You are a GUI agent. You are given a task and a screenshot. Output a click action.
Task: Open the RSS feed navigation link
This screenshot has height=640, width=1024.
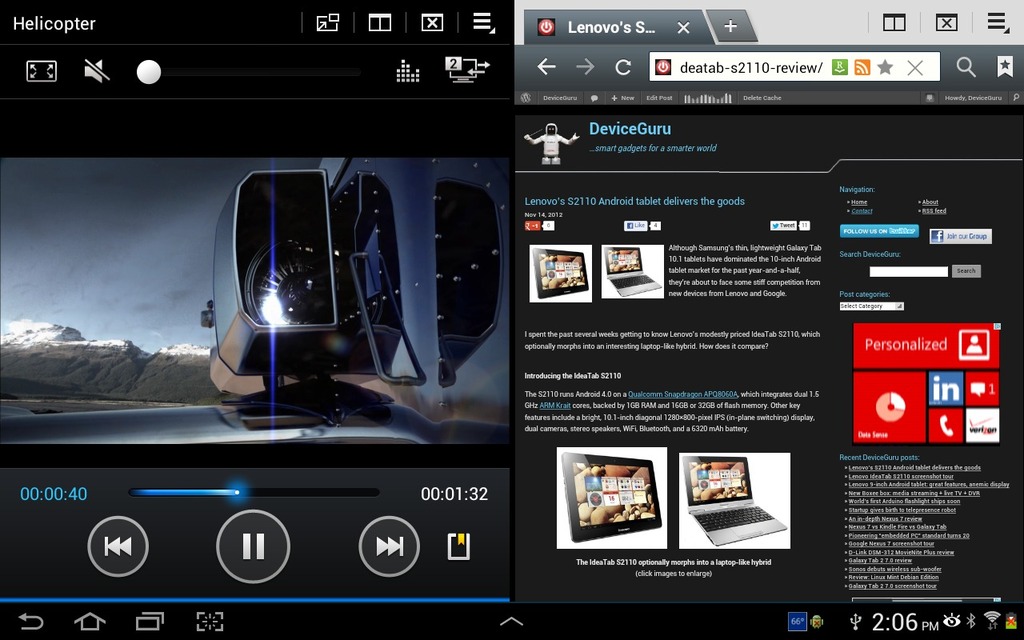tap(934, 211)
